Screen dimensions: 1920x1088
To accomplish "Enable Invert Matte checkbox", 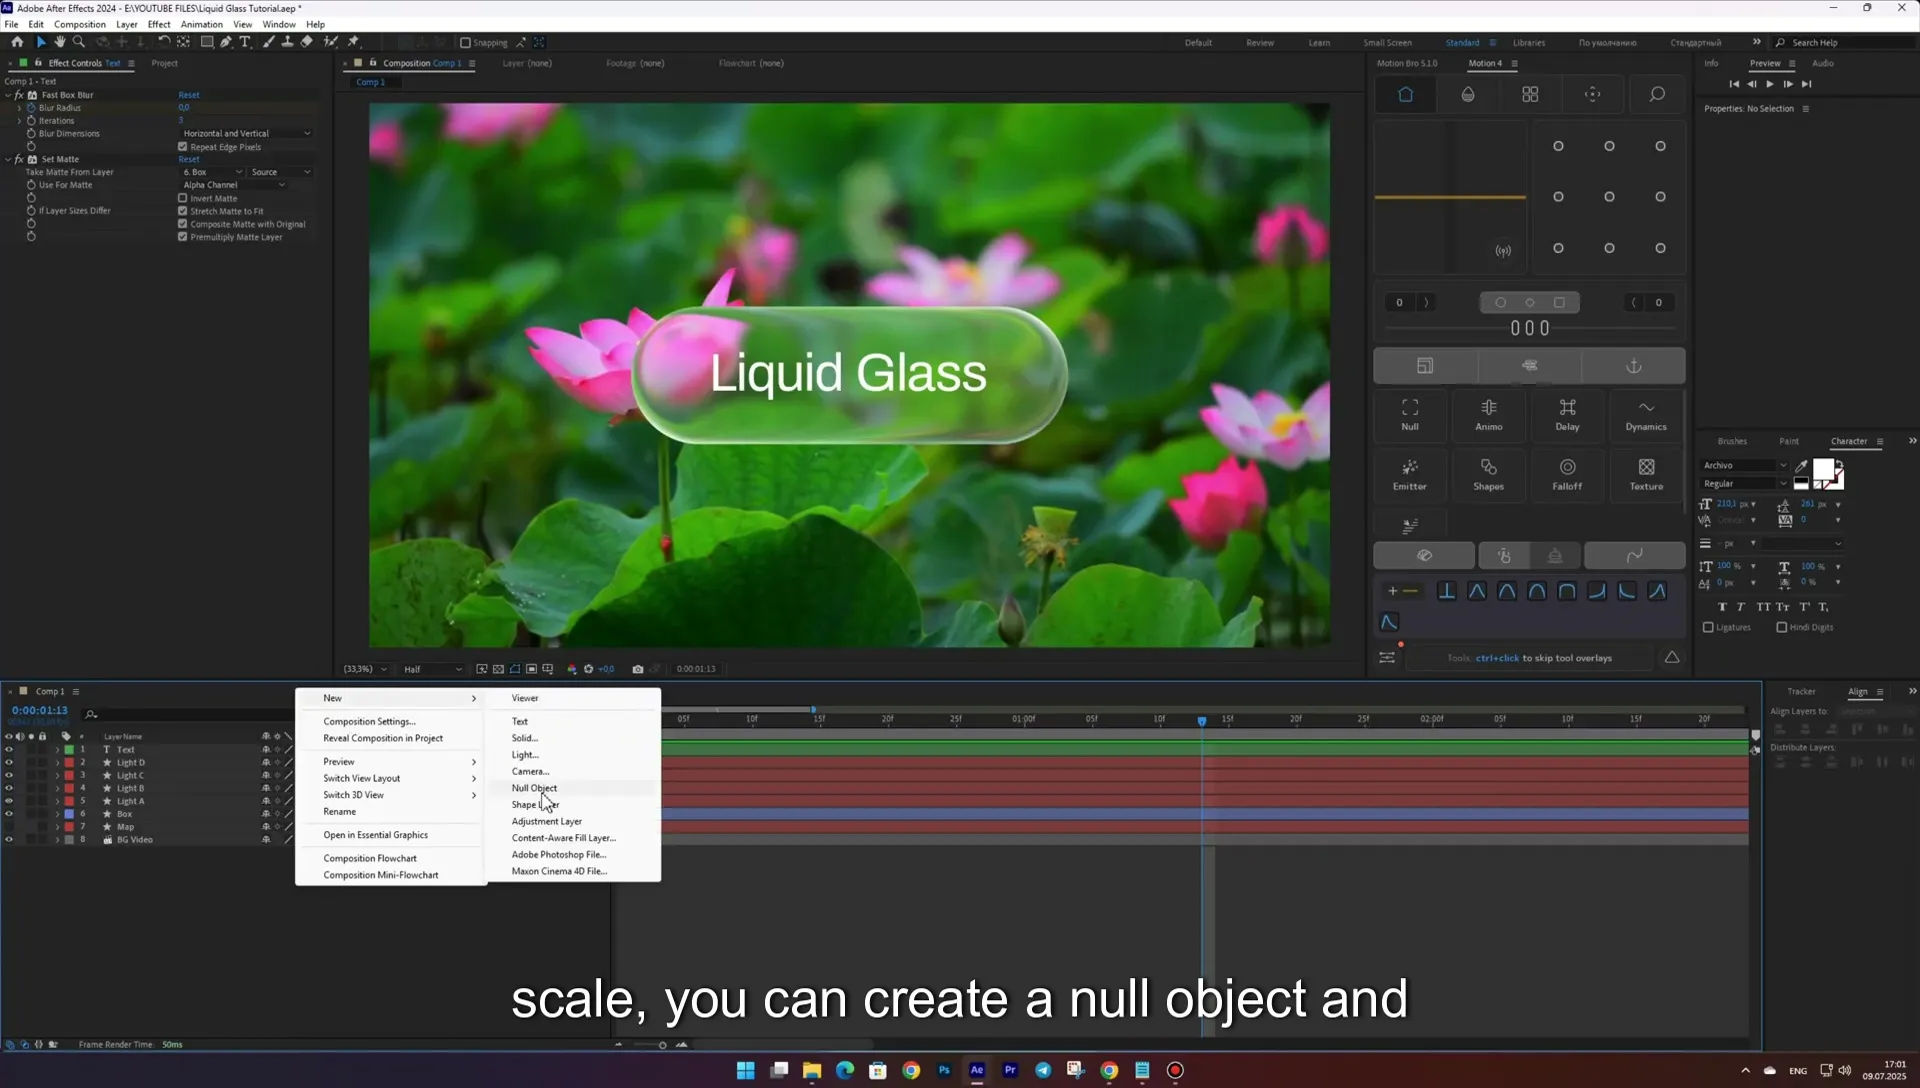I will click(183, 198).
